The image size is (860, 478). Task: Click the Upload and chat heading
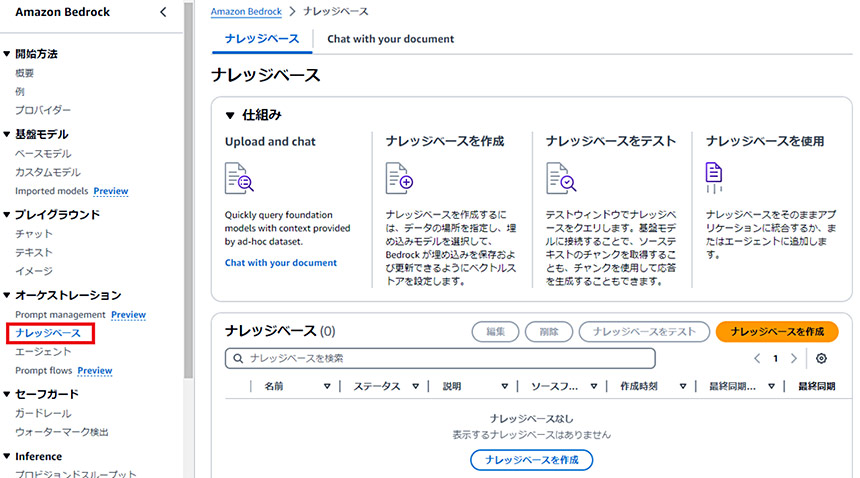point(270,141)
